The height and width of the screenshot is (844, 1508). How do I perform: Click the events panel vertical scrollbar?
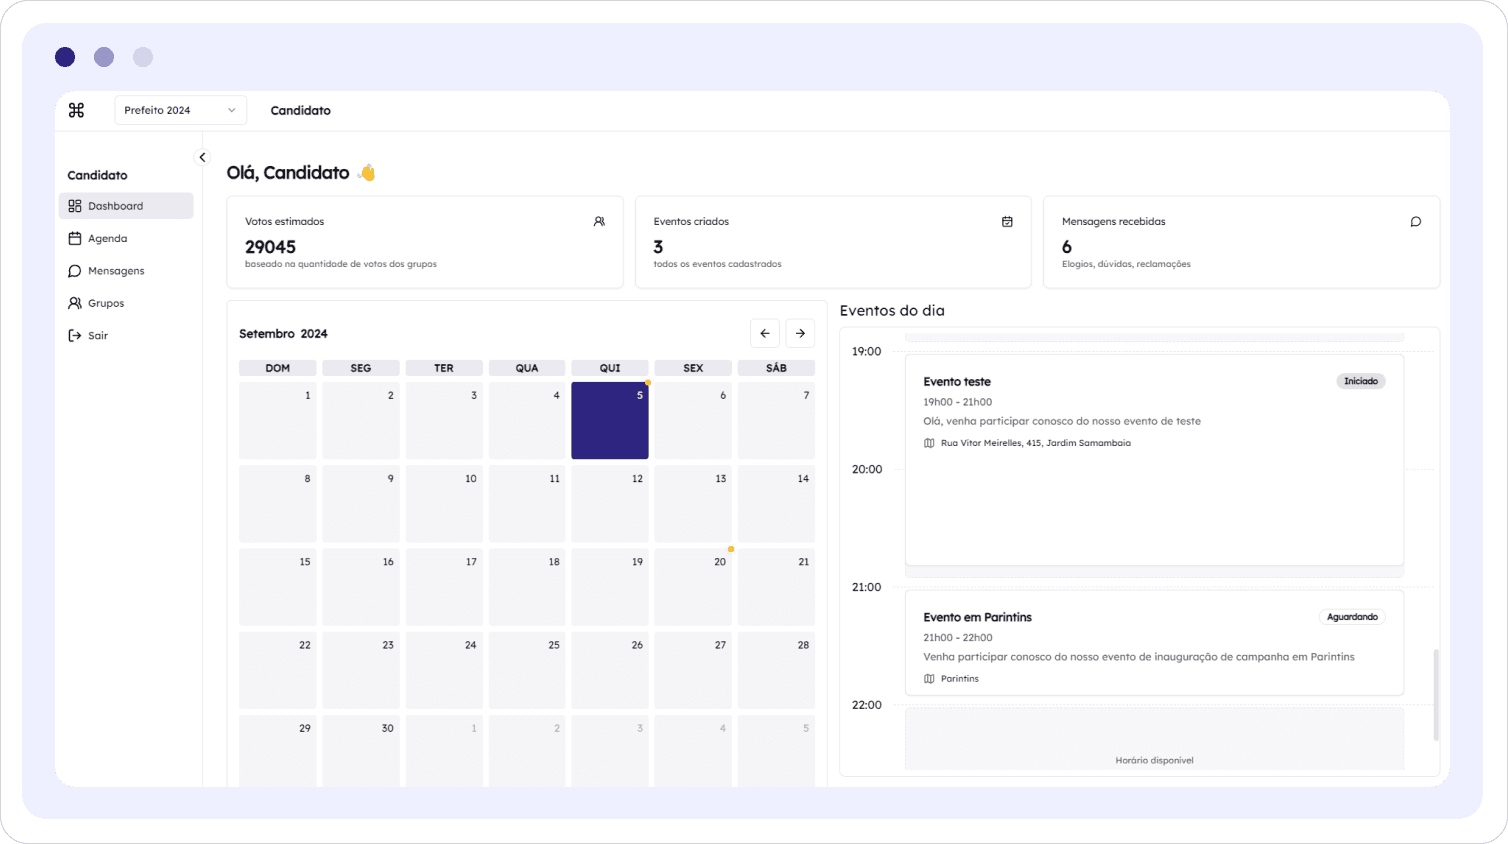tap(1436, 695)
